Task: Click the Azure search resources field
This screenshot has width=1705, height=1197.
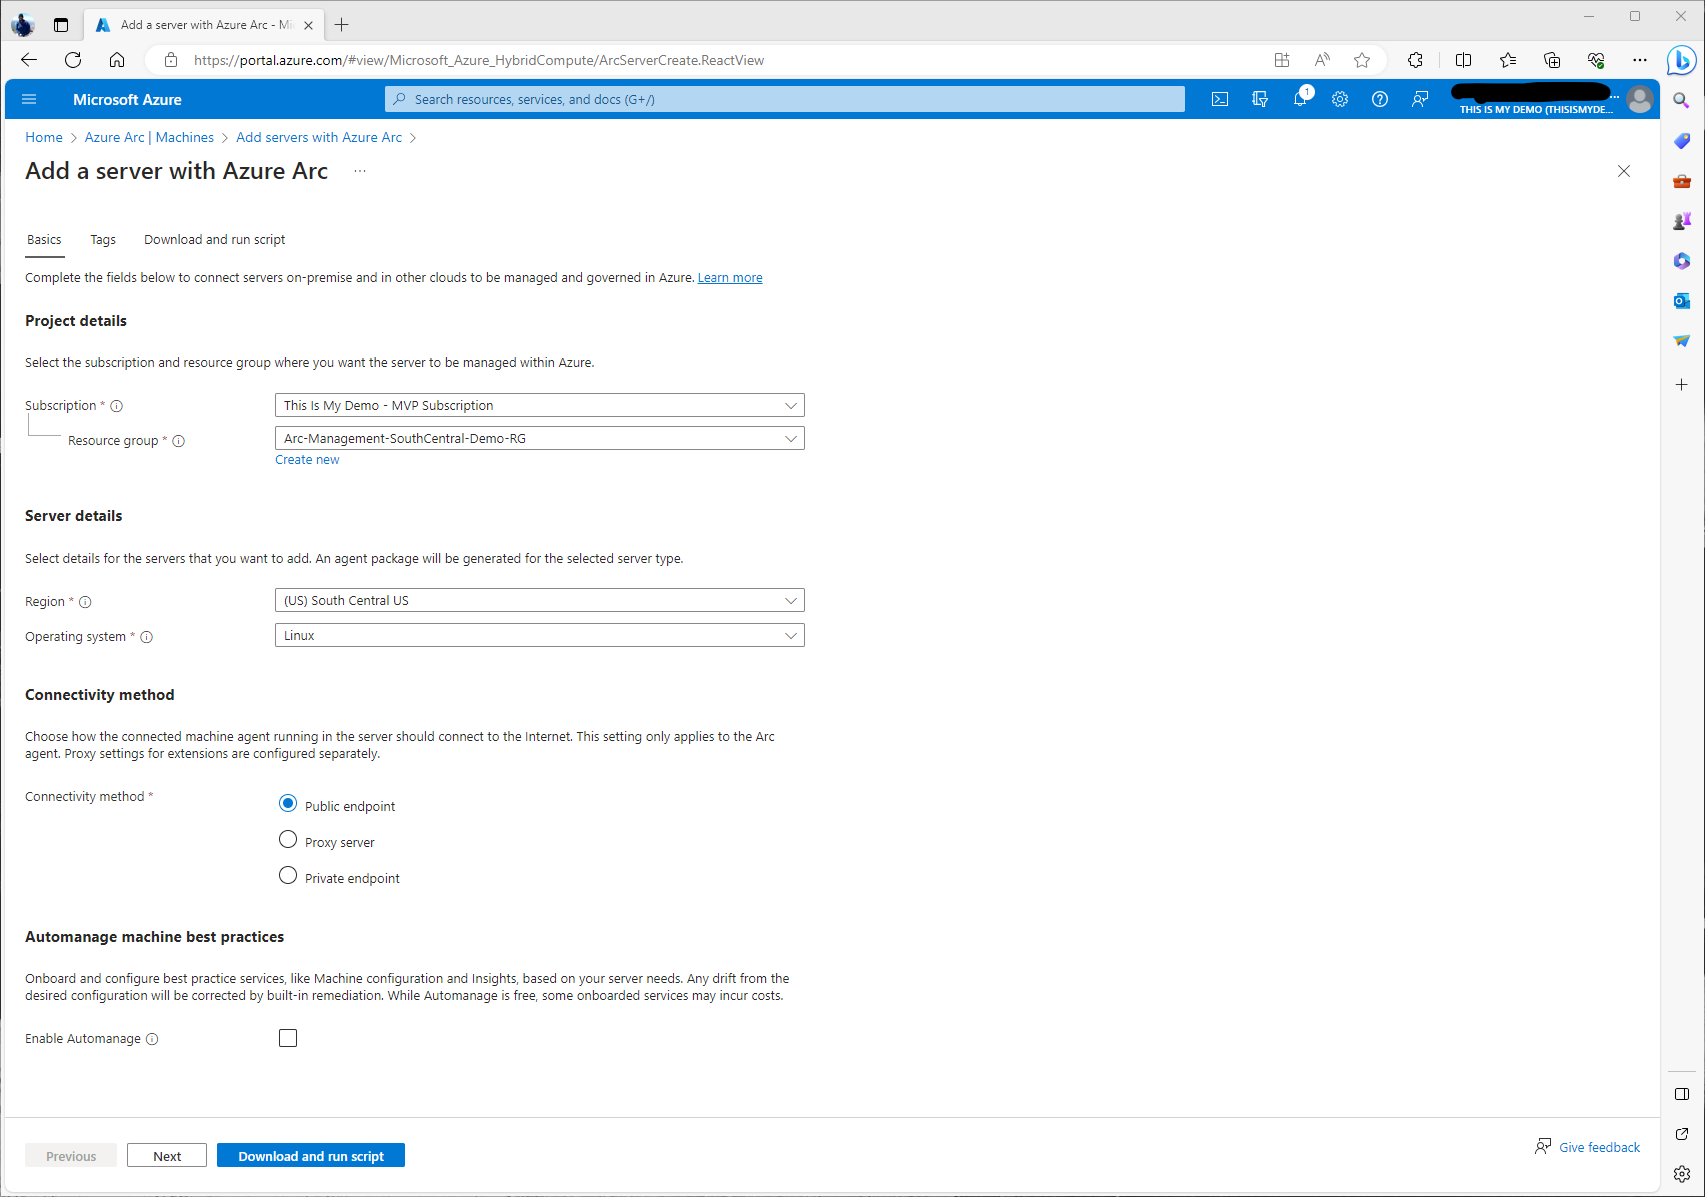Action: pyautogui.click(x=785, y=99)
